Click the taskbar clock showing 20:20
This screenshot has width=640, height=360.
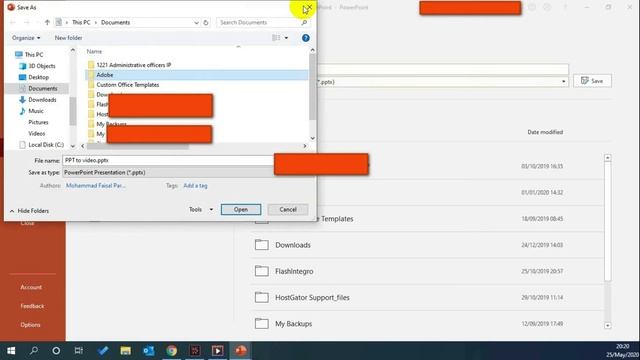(622, 347)
